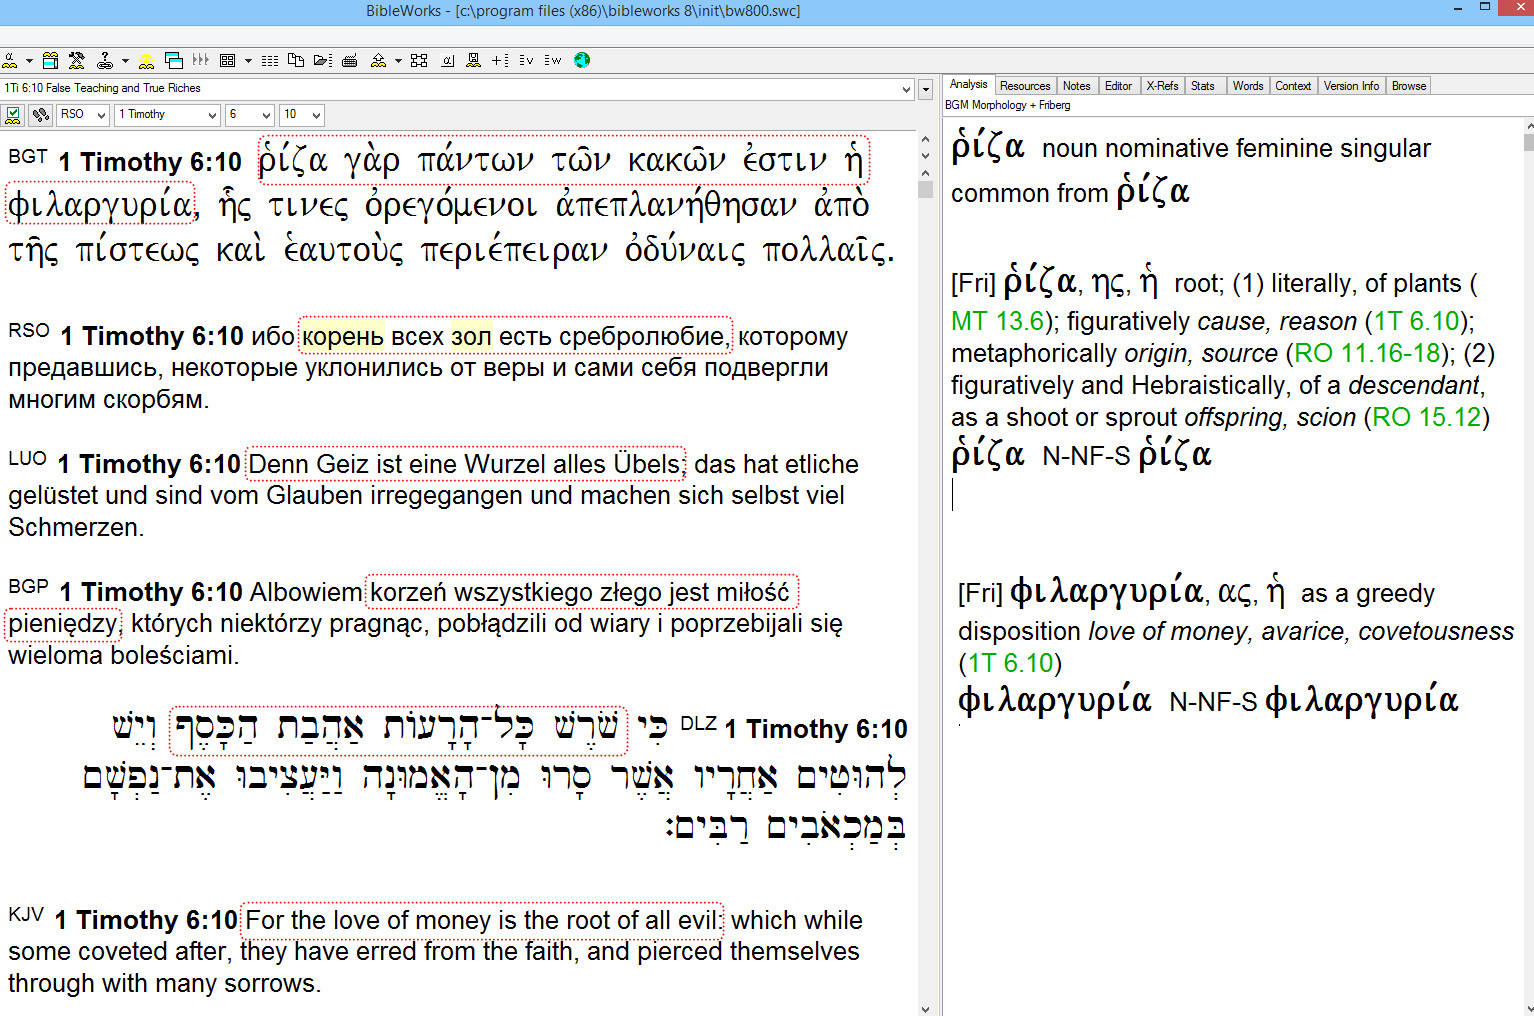The image size is (1534, 1016).
Task: Click the KJV version label
Action: (x=26, y=915)
